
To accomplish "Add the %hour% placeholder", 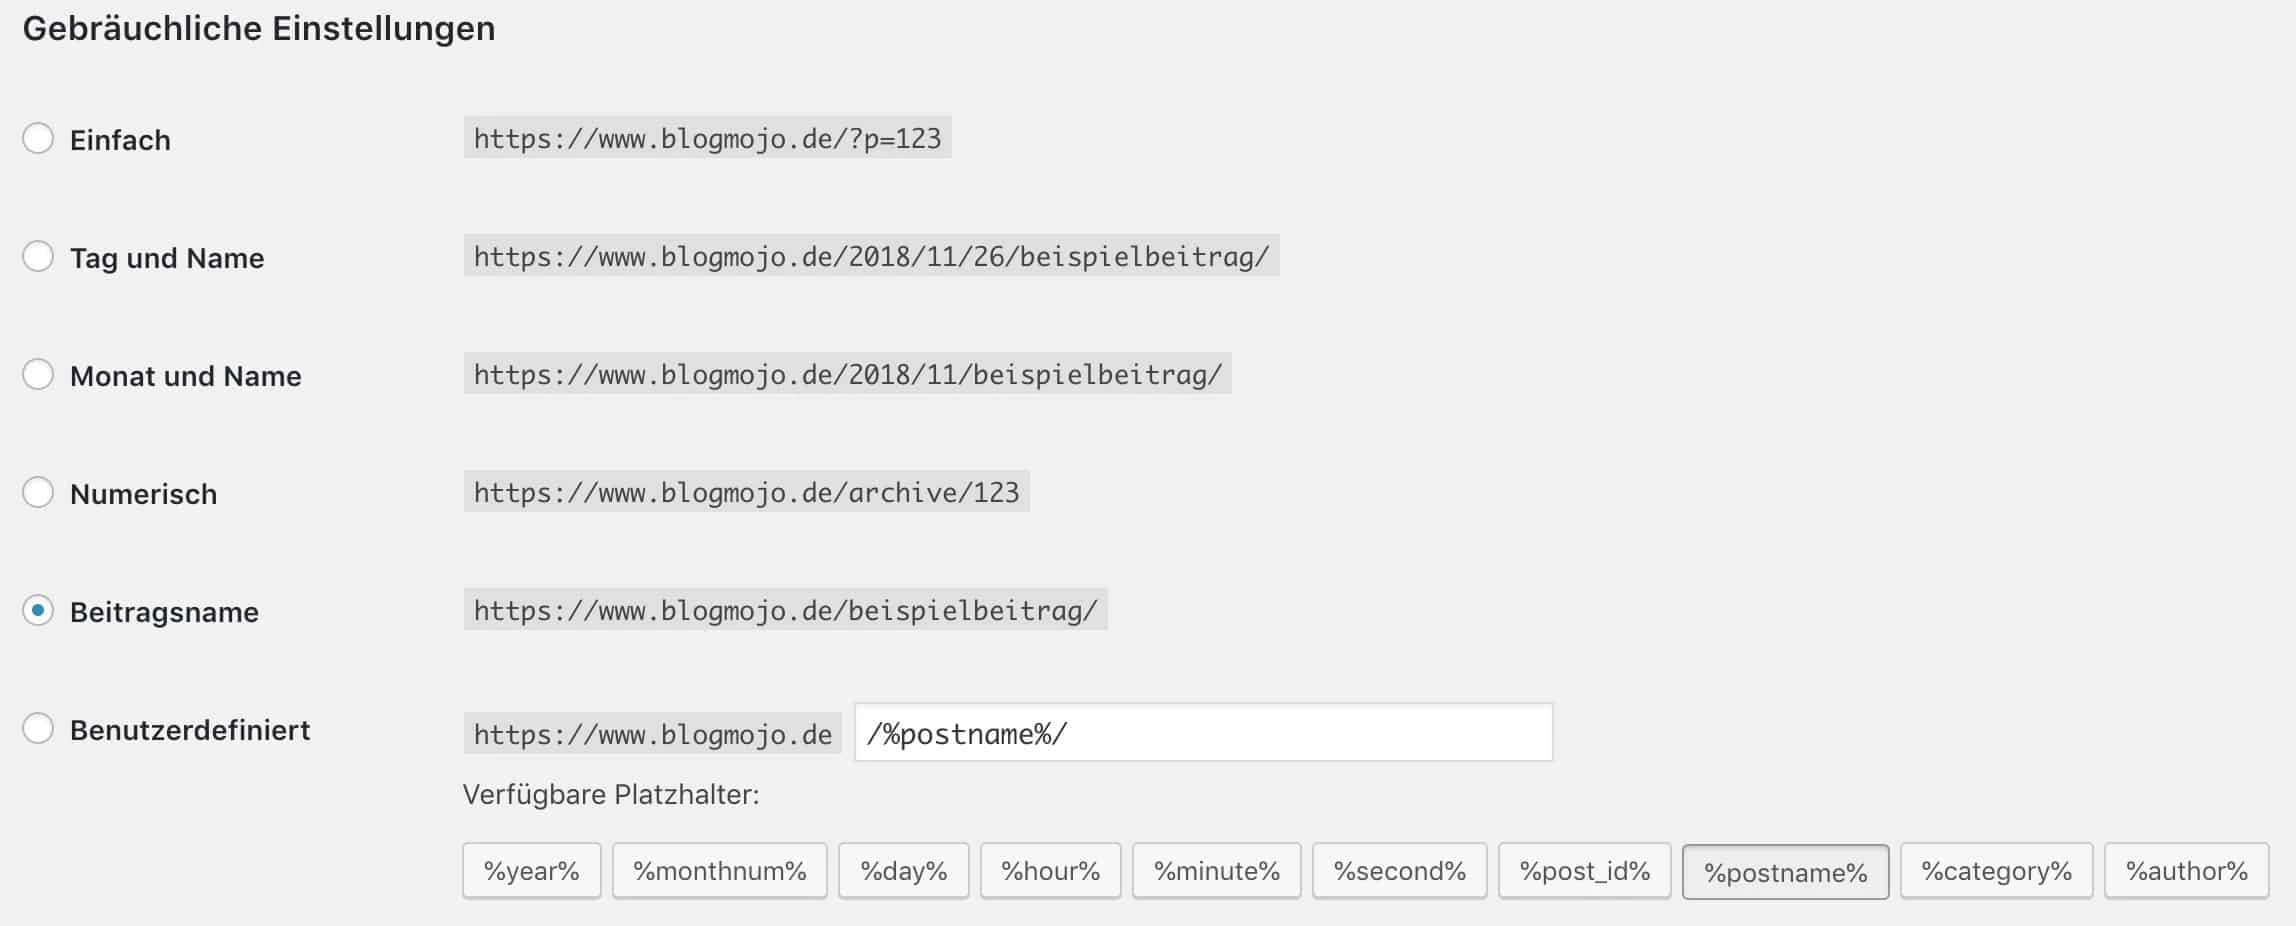I will point(1050,870).
